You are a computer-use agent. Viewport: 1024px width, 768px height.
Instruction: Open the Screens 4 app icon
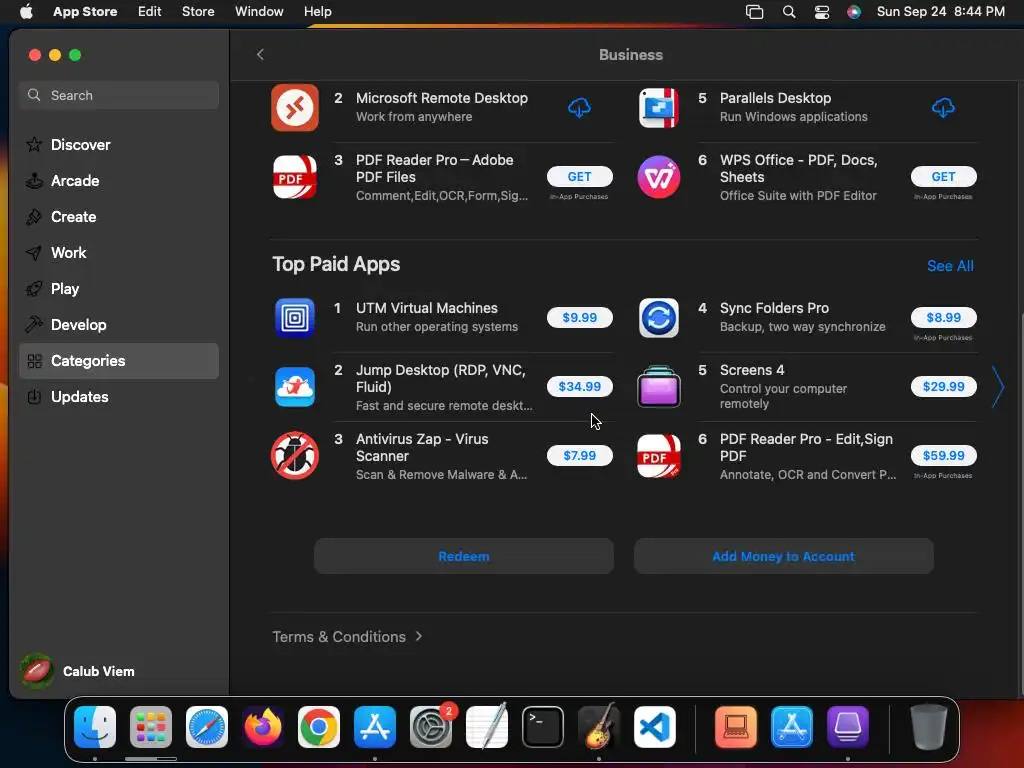click(x=658, y=387)
